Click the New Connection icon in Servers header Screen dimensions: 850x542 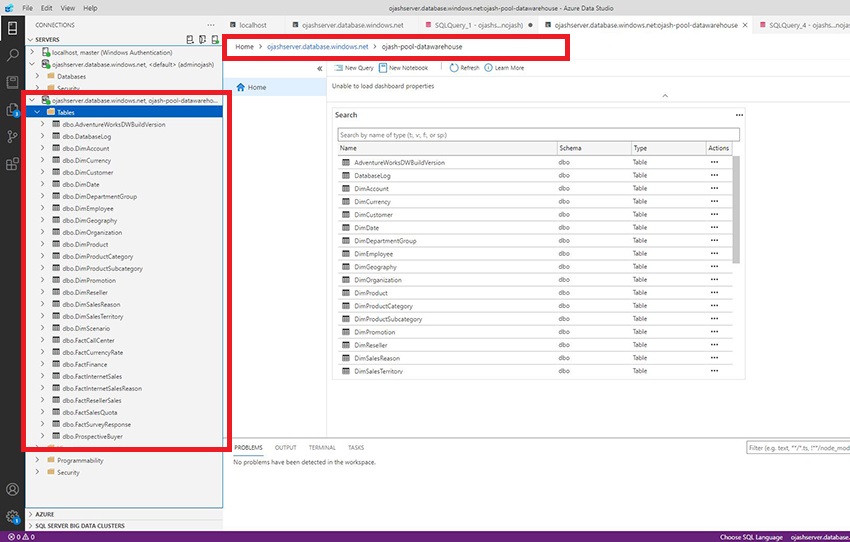(190, 39)
